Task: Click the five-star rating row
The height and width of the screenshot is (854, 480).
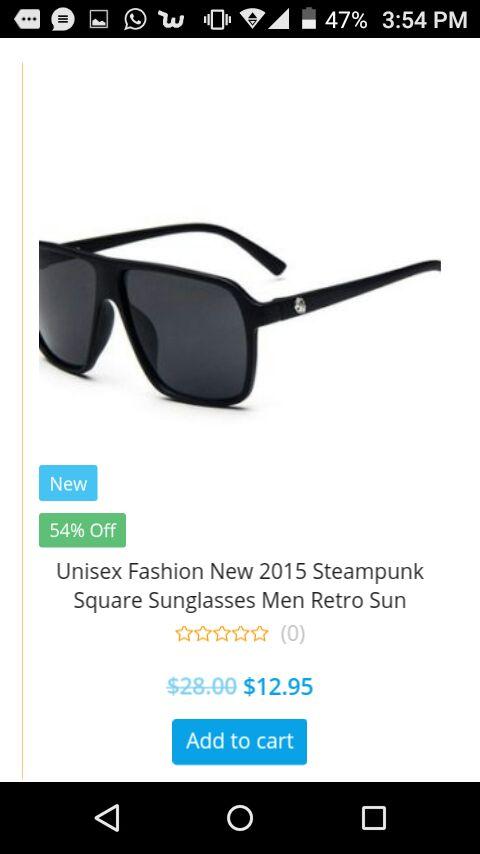Action: point(222,634)
